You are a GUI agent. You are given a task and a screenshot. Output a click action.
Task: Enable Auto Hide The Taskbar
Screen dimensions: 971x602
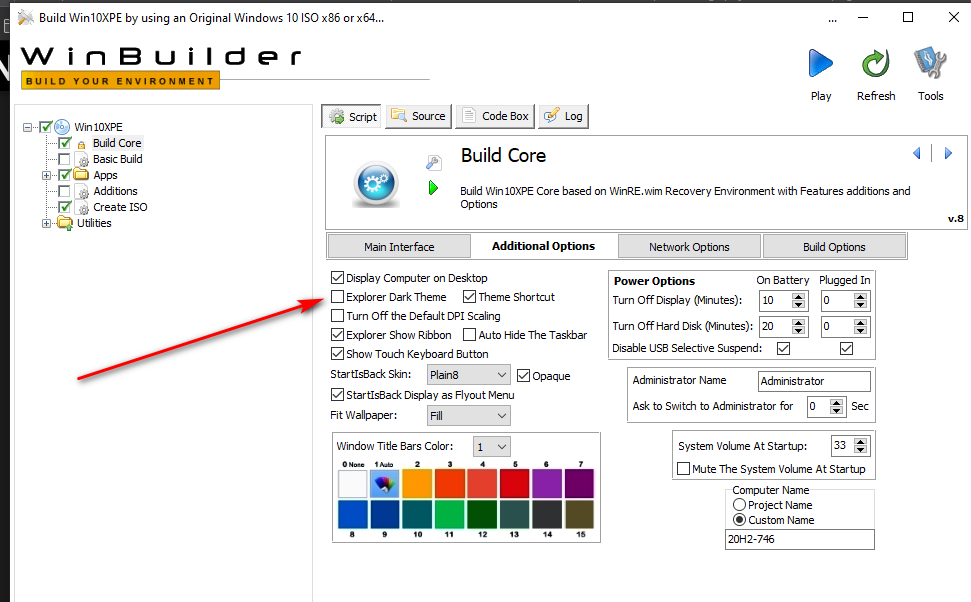coord(469,334)
